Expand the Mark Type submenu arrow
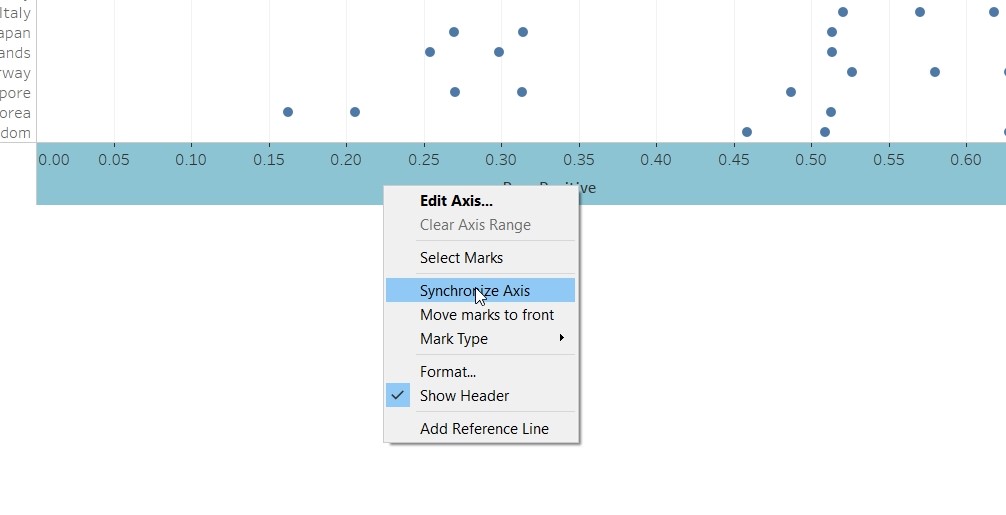1006x515 pixels. pyautogui.click(x=562, y=339)
